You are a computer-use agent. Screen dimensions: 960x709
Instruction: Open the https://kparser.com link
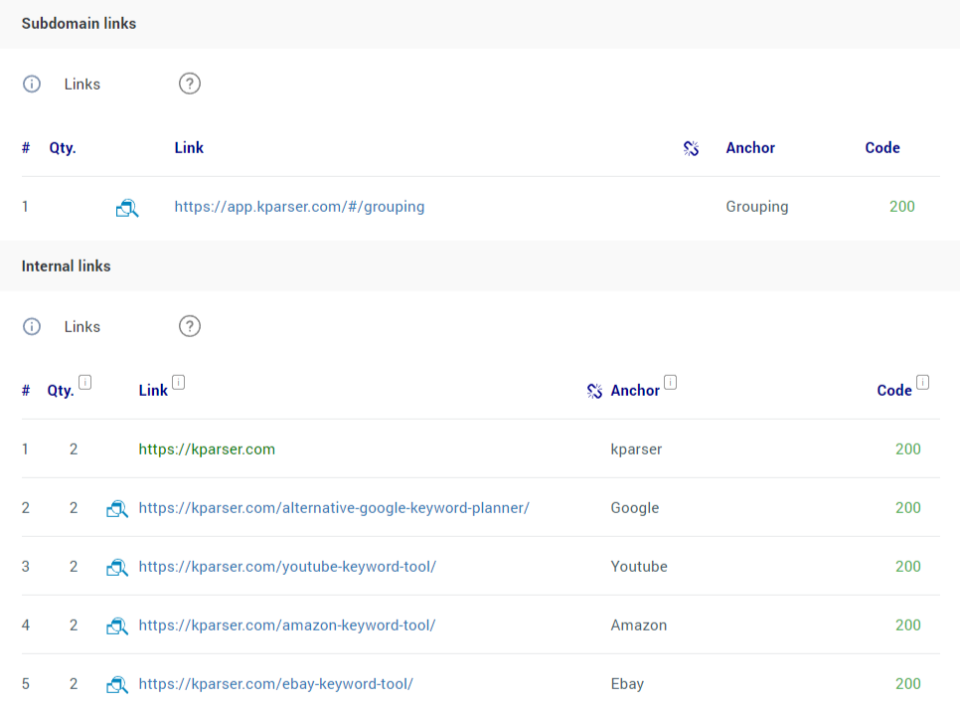tap(207, 449)
